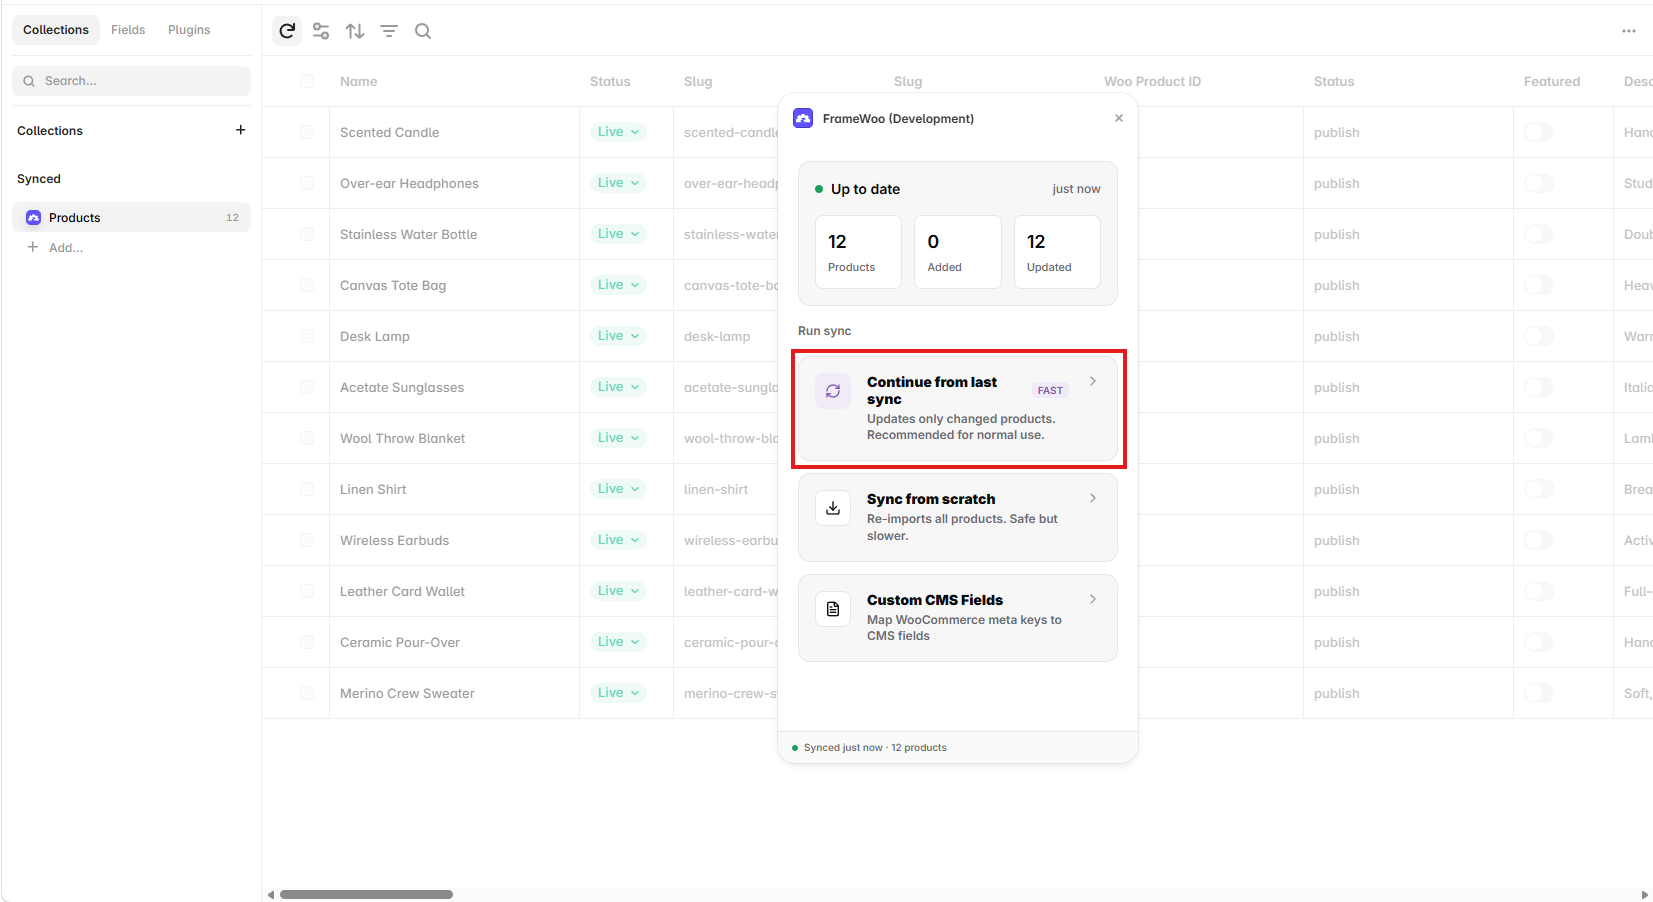Select the Products synced collection
Viewport: 1653px width, 902px height.
pyautogui.click(x=131, y=218)
